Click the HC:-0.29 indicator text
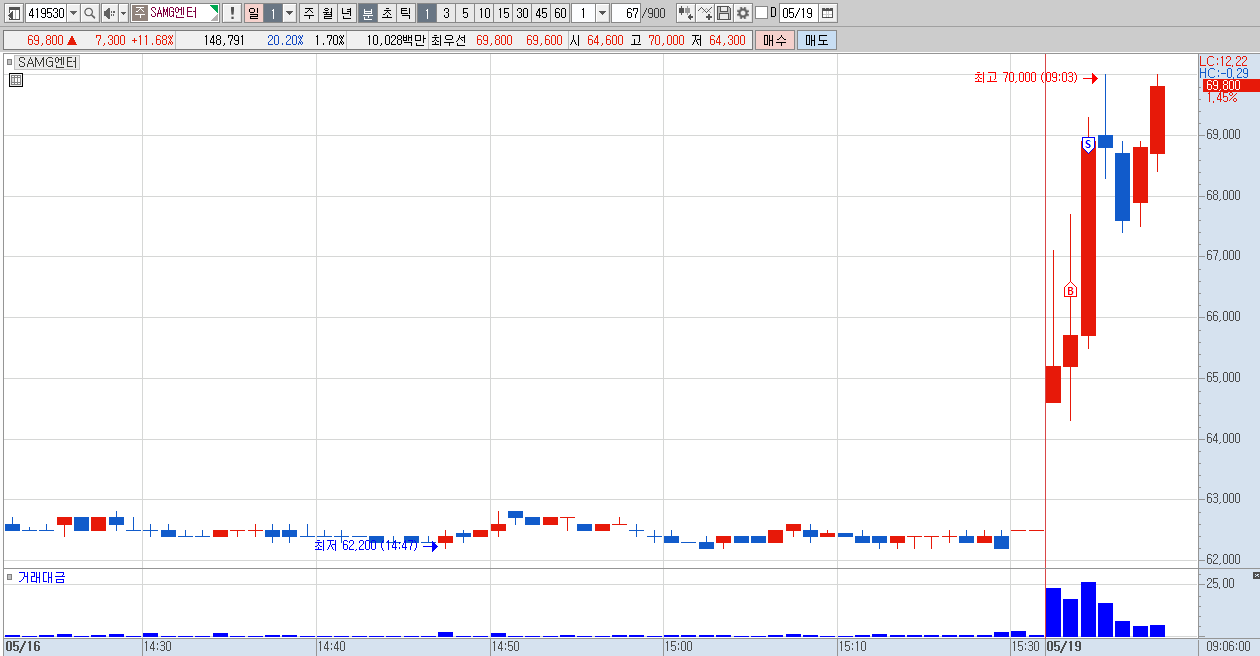The image size is (1260, 656). pos(1224,73)
